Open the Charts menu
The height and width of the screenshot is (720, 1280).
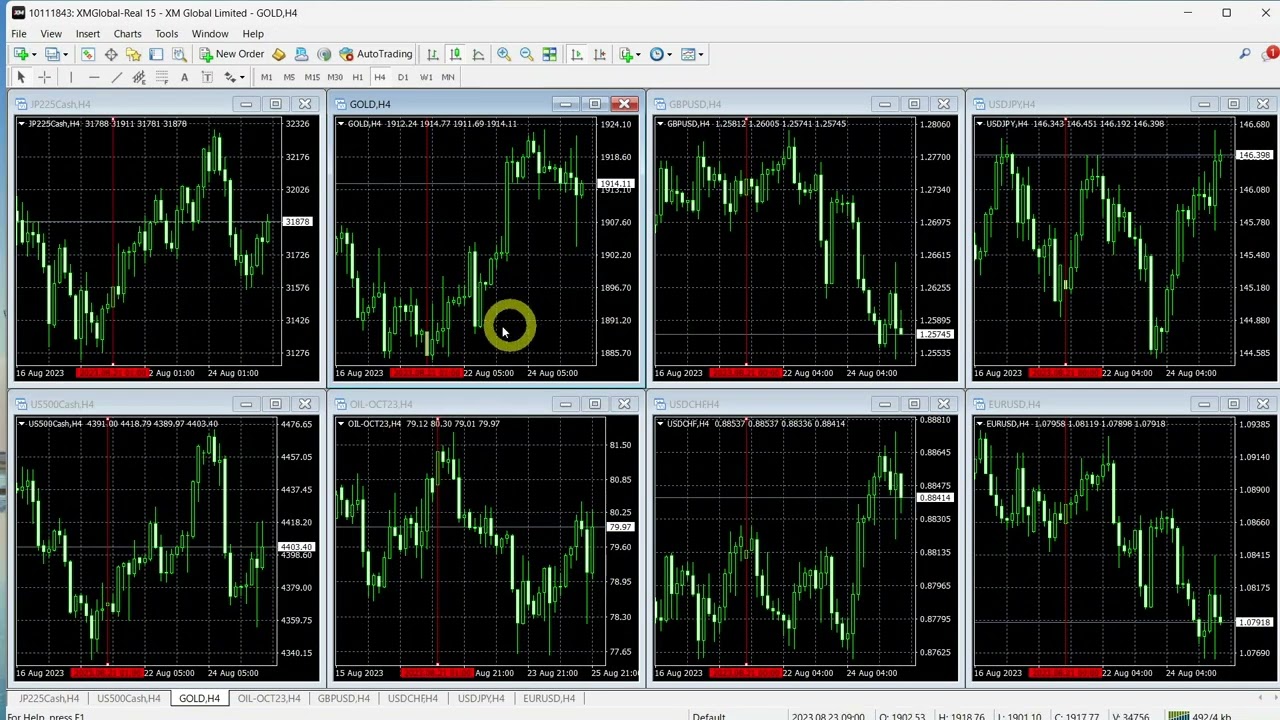pos(127,34)
